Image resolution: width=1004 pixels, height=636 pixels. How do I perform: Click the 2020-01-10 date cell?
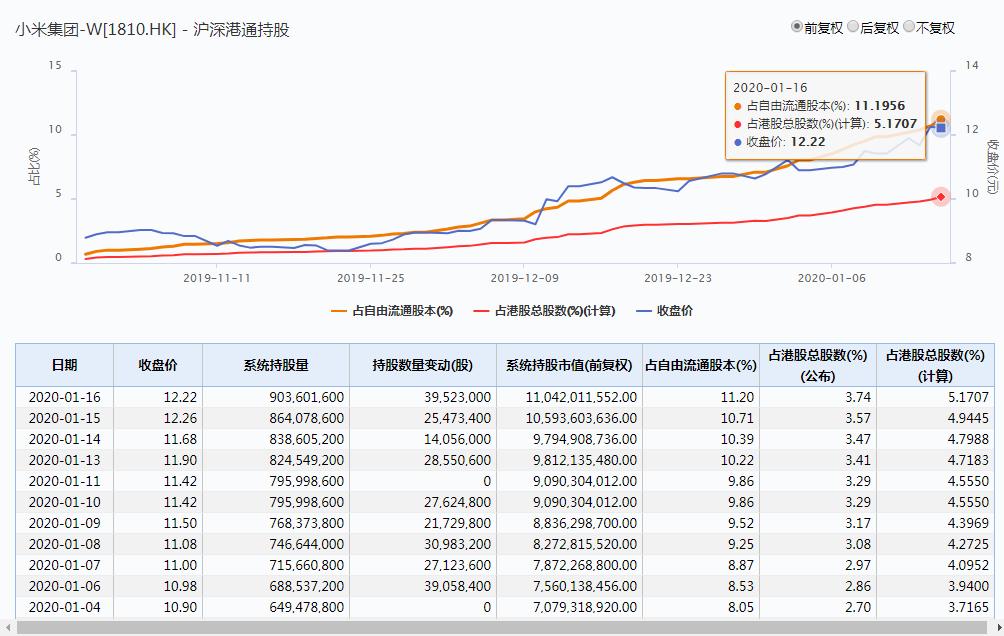pos(65,502)
